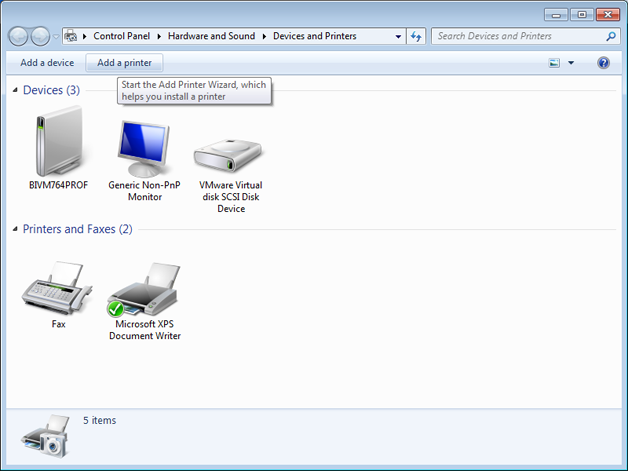This screenshot has width=628, height=471.
Task: Click the Refresh button in address bar
Action: tap(416, 36)
